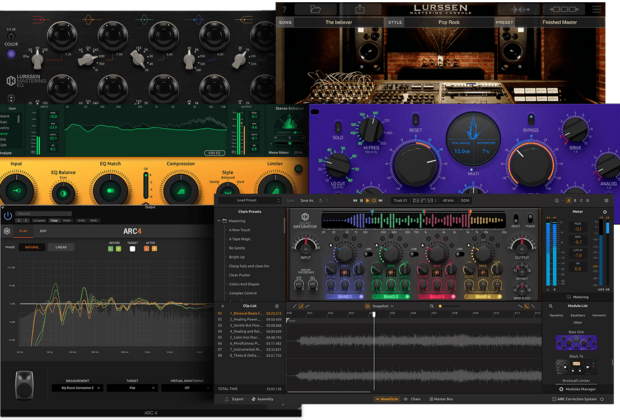Open the Snapshot dropdown

coord(383,306)
